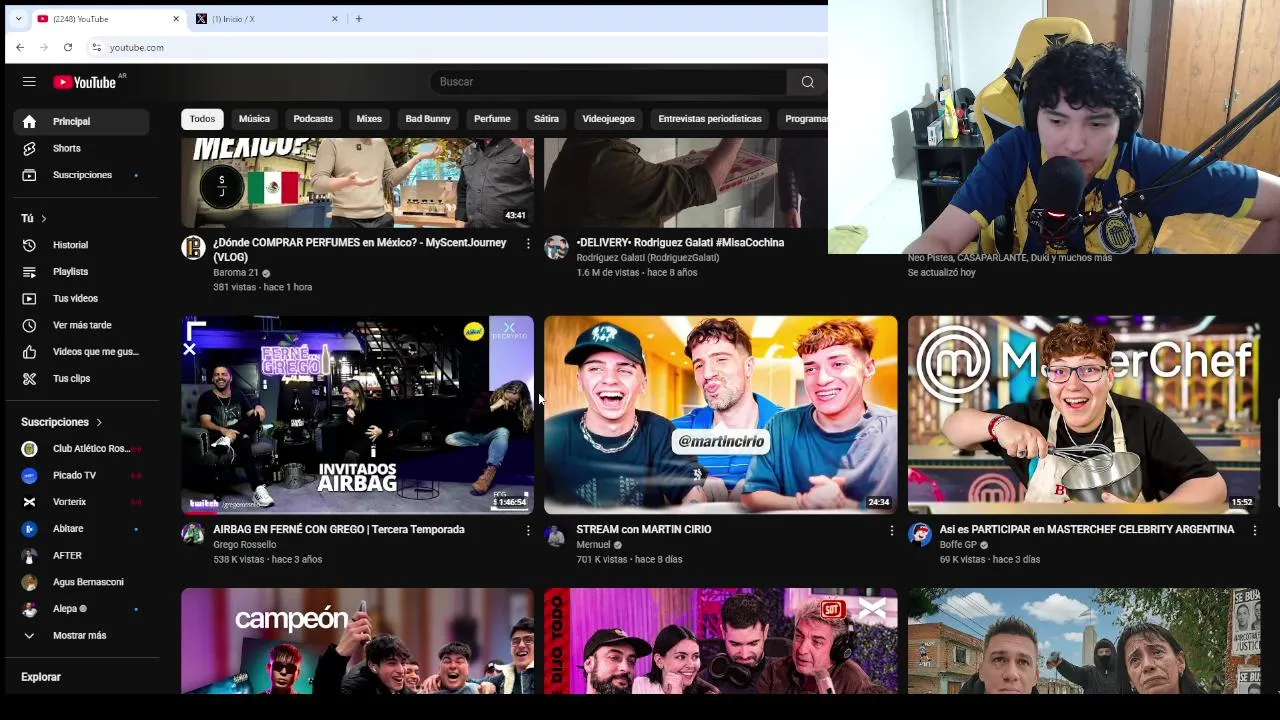
Task: Open DELIVERY Rodriguez Galati video title
Action: [x=680, y=243]
